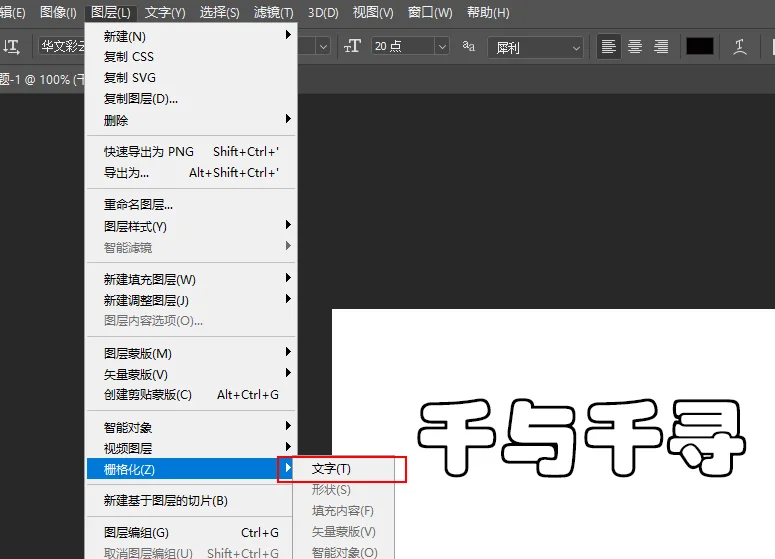Choose 文字(T) in rasterize submenu
Image resolution: width=775 pixels, height=559 pixels.
[344, 469]
